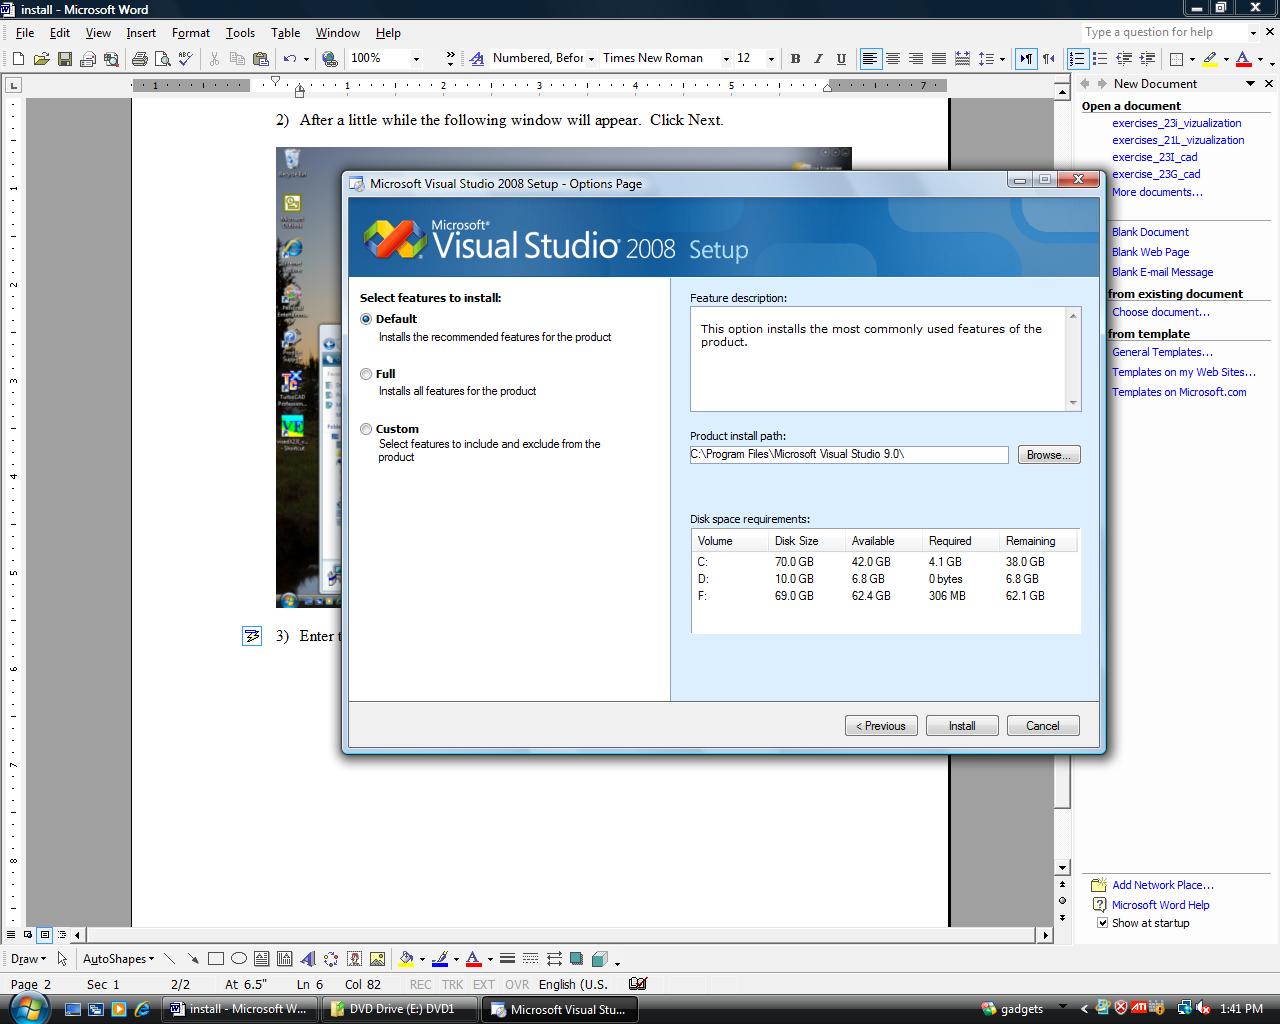Click the product install path field

(x=849, y=455)
